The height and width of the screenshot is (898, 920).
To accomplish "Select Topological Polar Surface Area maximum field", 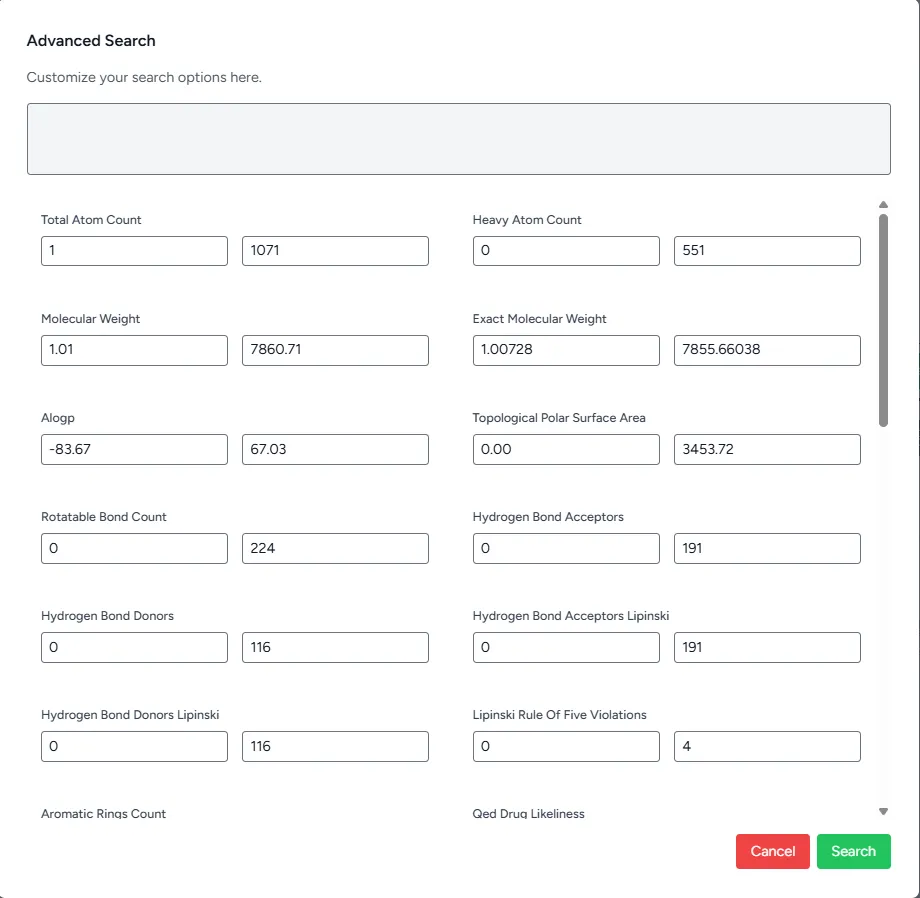I will click(767, 449).
